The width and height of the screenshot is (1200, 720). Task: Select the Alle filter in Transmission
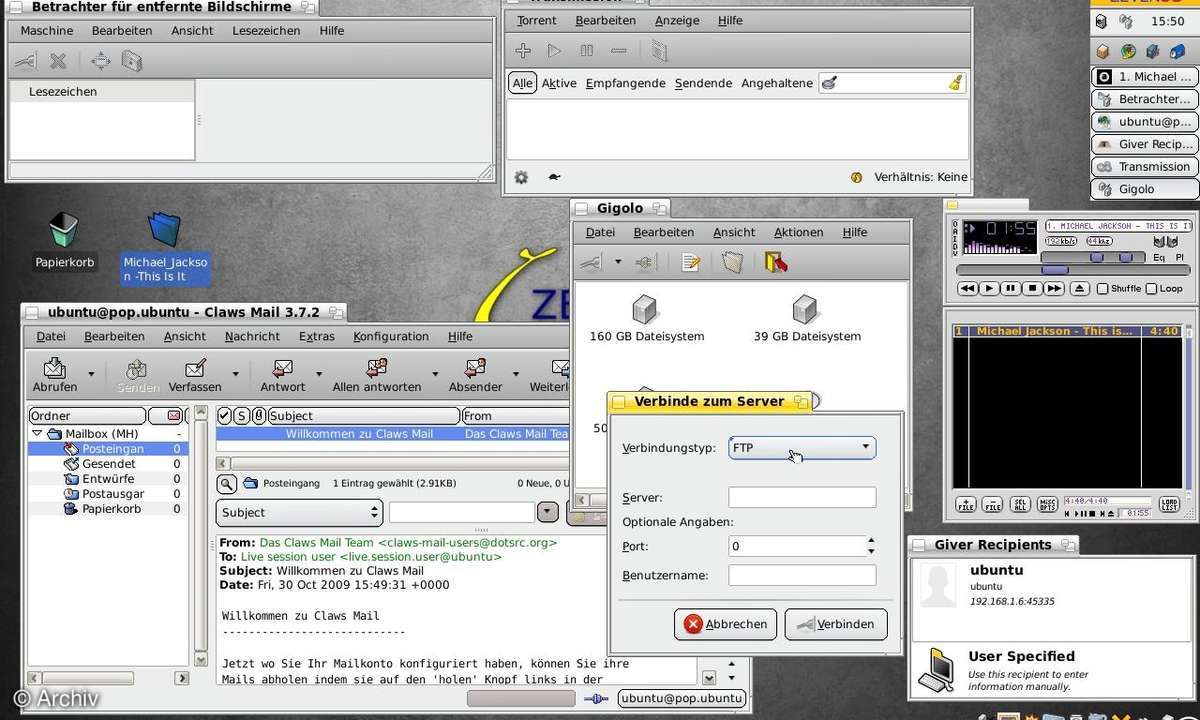522,83
